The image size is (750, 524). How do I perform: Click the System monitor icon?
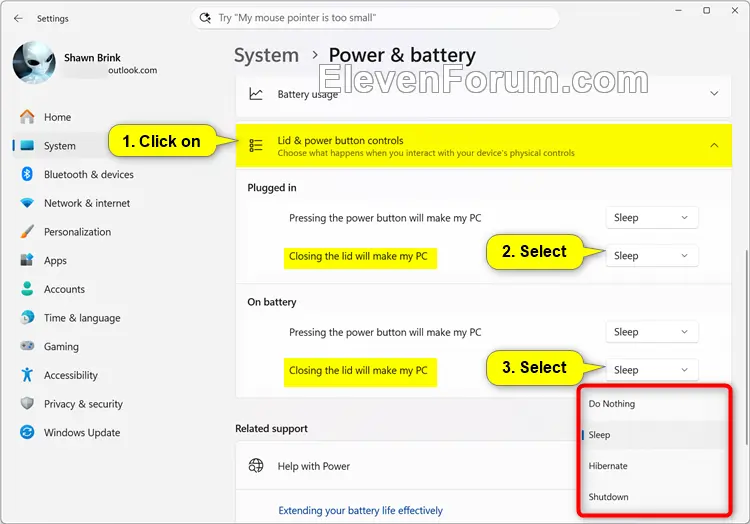pos(27,145)
